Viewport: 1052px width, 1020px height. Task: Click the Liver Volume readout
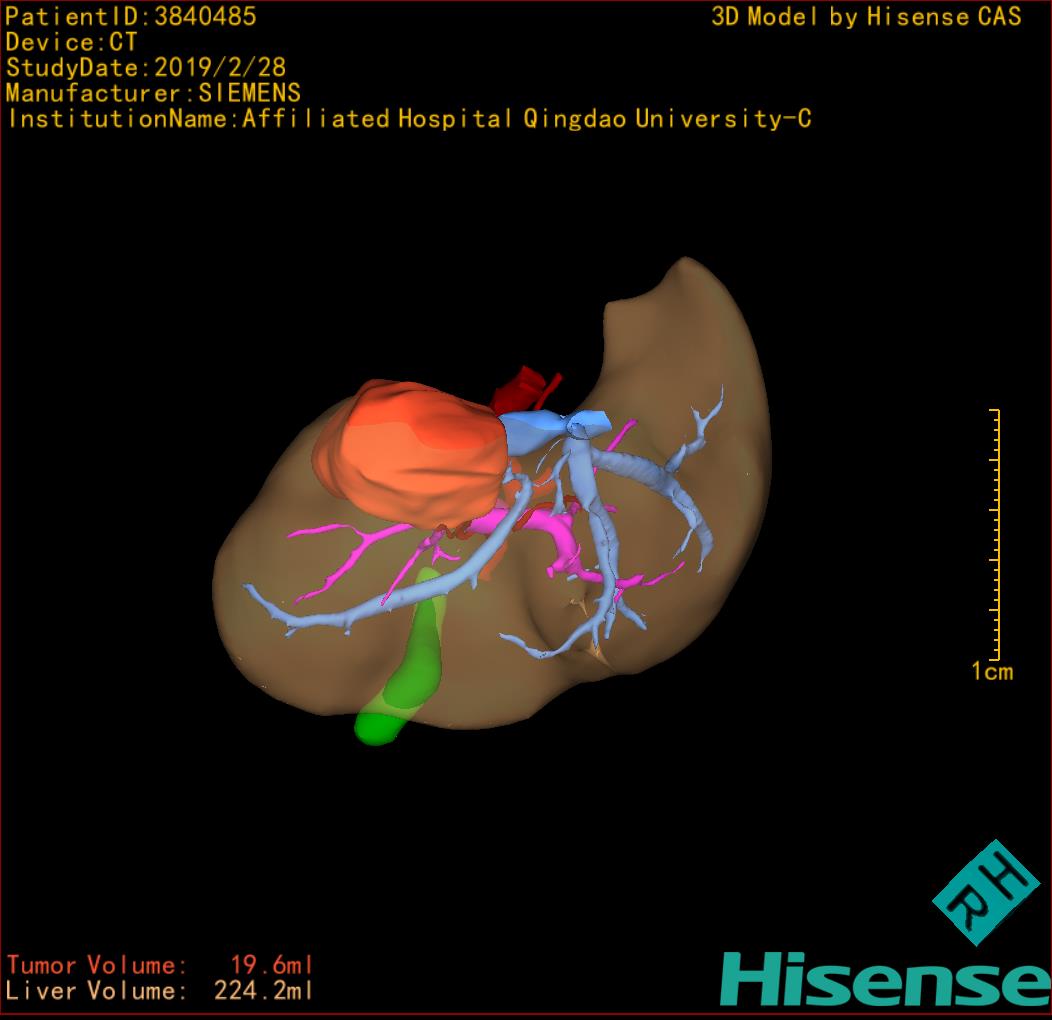(160, 991)
